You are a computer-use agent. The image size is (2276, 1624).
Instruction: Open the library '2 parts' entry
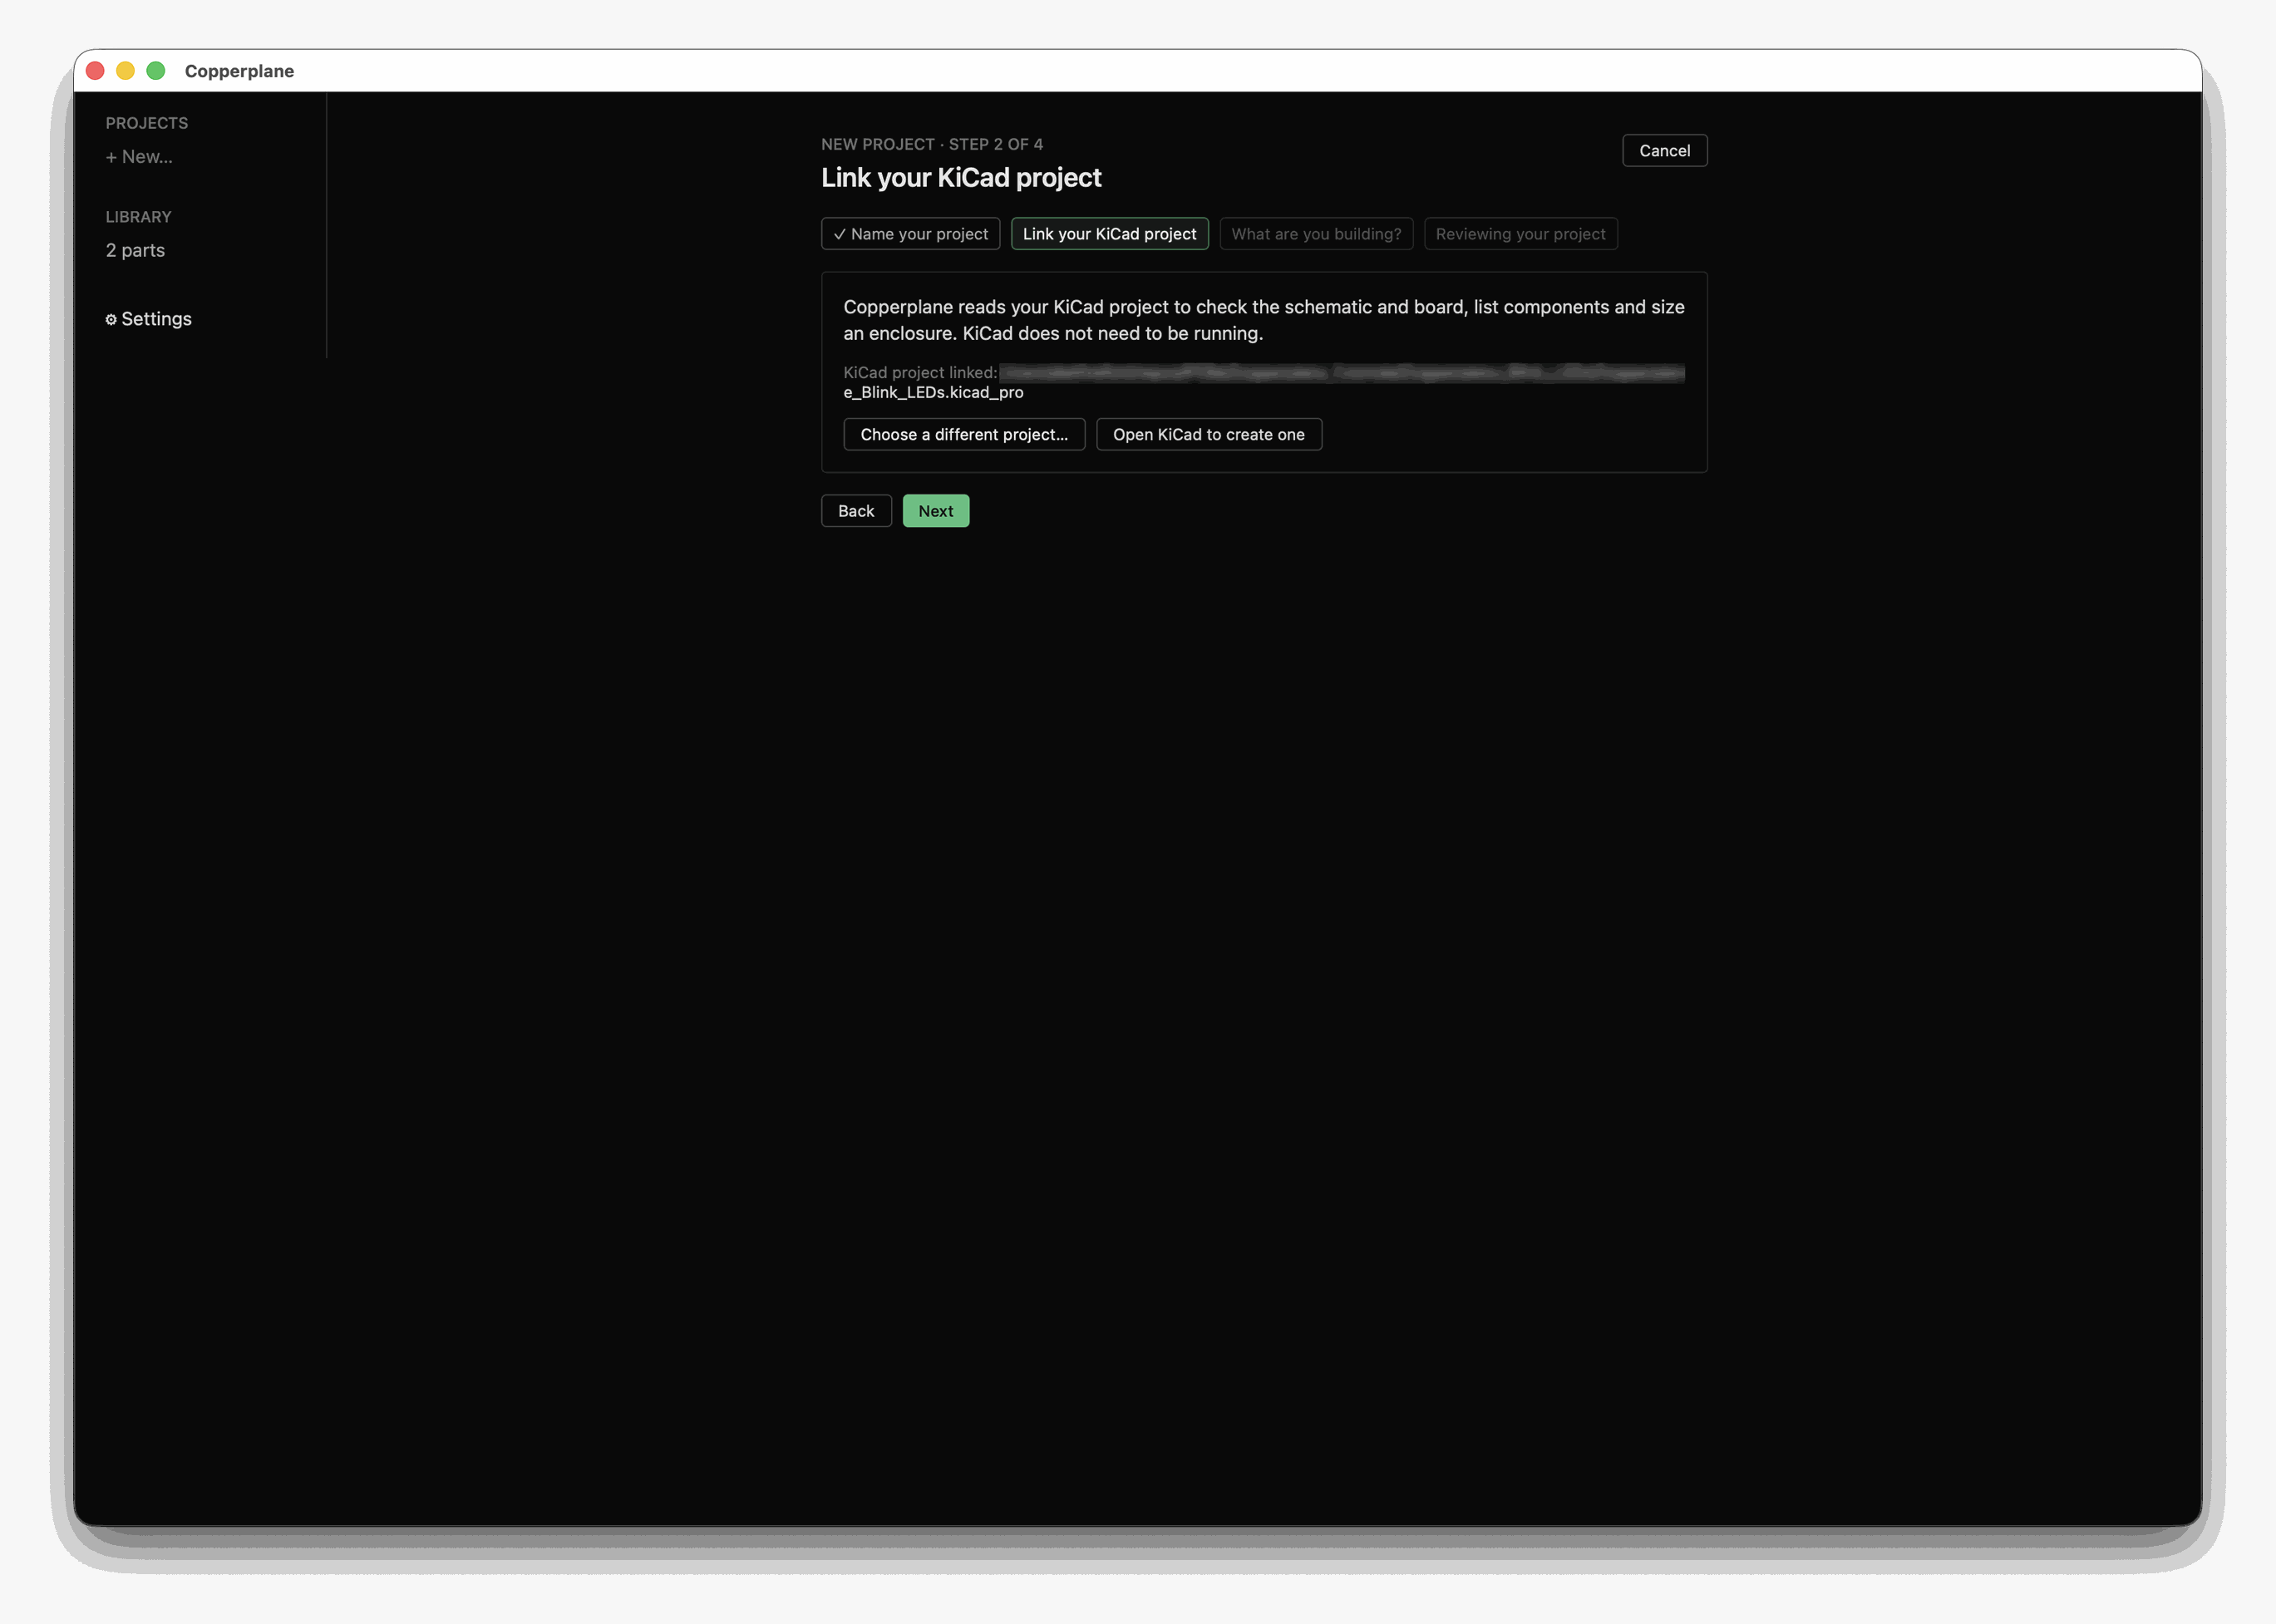click(x=135, y=250)
